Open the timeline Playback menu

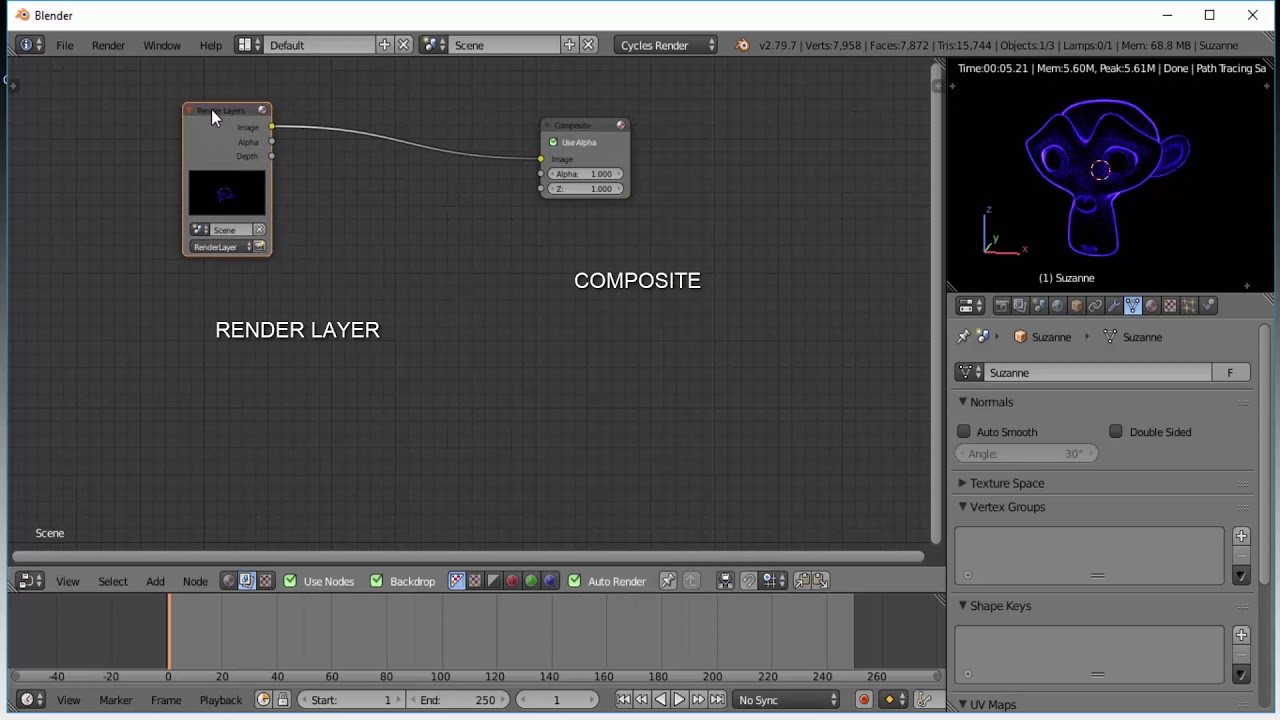[x=221, y=700]
